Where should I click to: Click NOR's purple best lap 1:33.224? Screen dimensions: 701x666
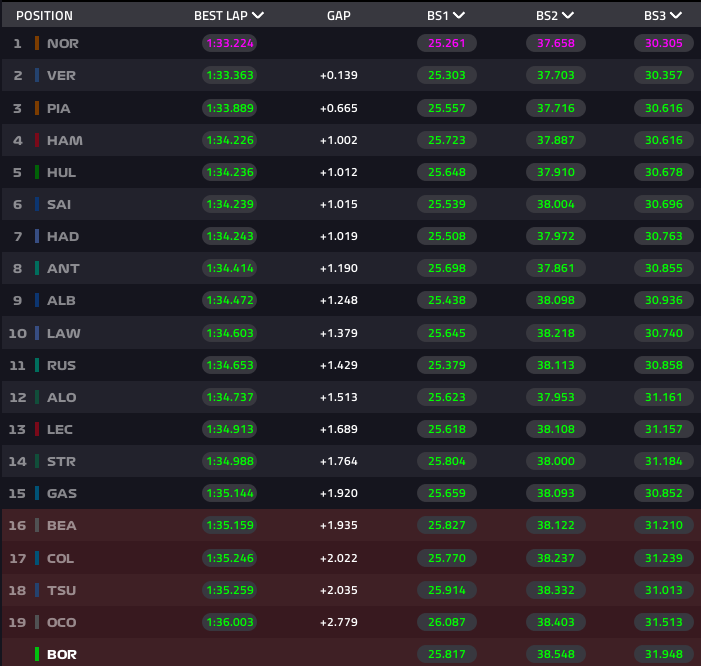pyautogui.click(x=229, y=43)
